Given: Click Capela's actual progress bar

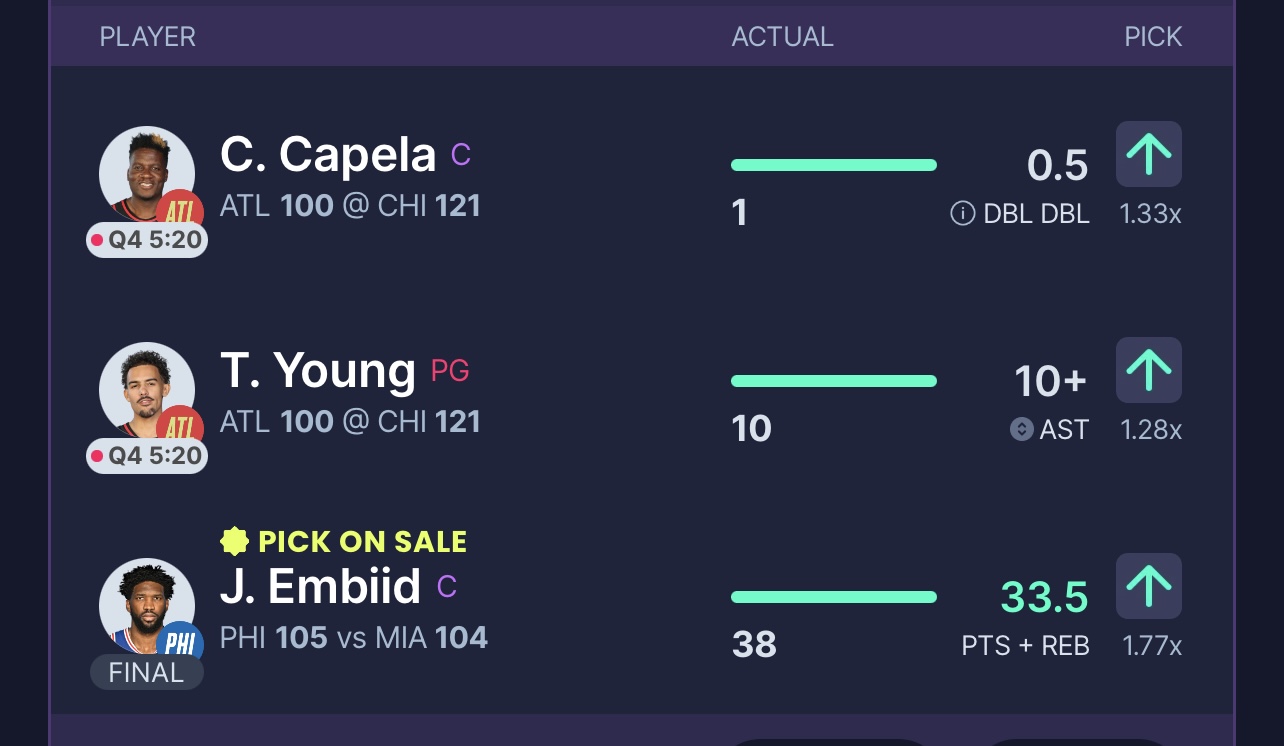Looking at the screenshot, I should pos(833,165).
